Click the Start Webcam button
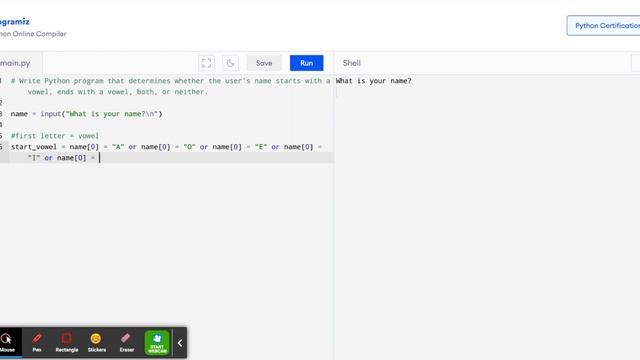The image size is (640, 360). click(x=157, y=342)
